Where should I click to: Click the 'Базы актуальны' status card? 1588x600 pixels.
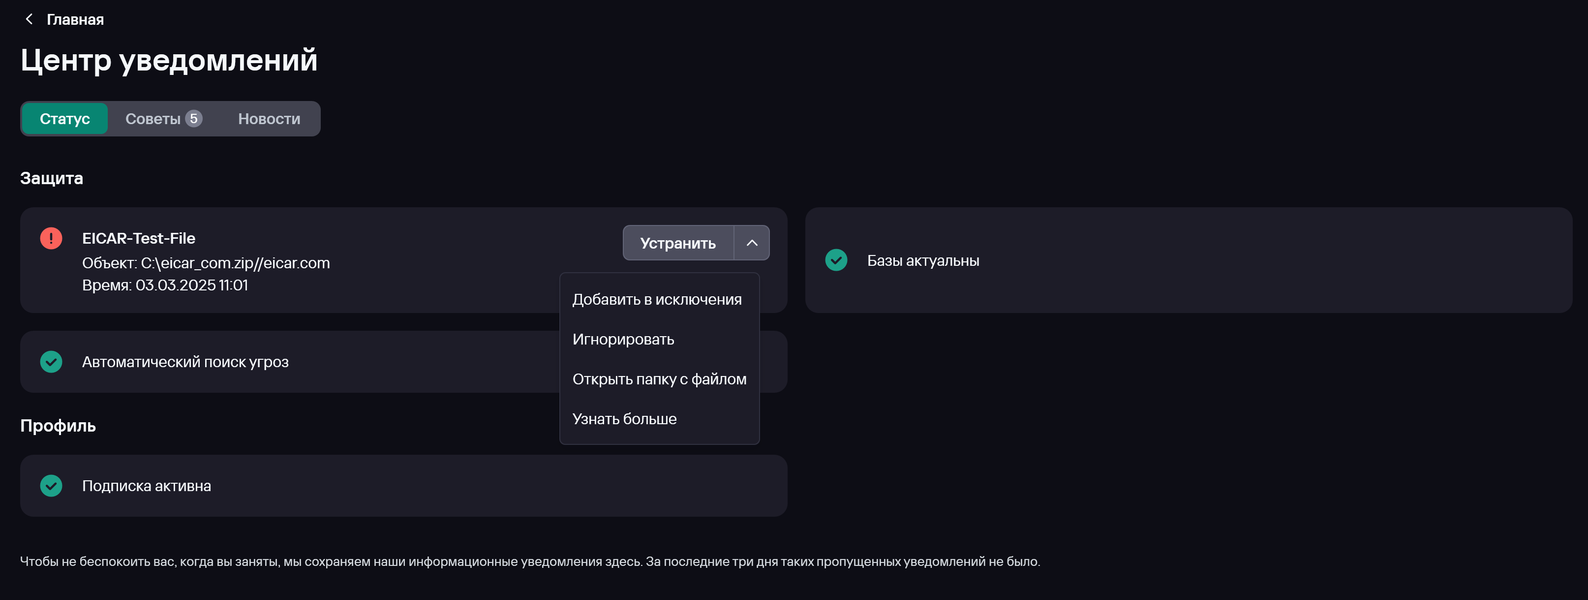1188,260
